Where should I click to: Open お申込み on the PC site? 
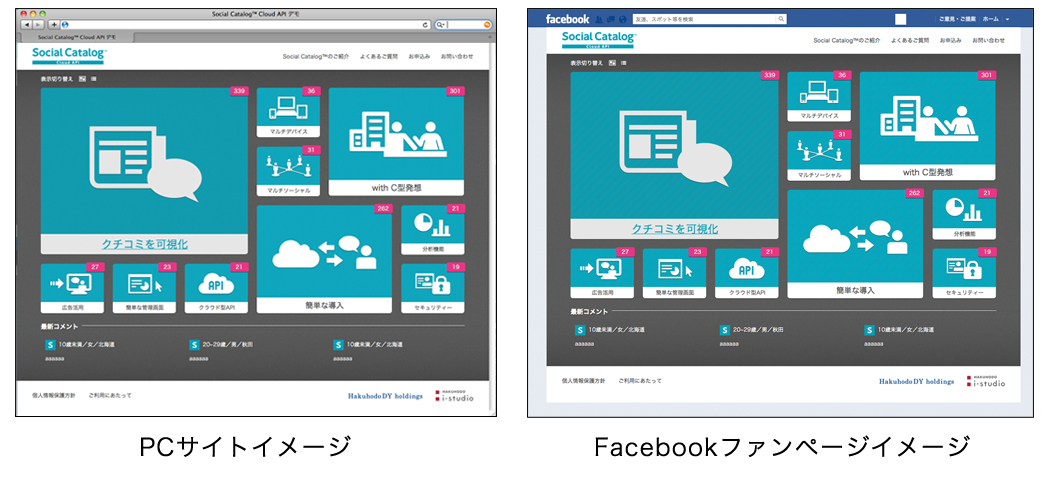tap(419, 57)
